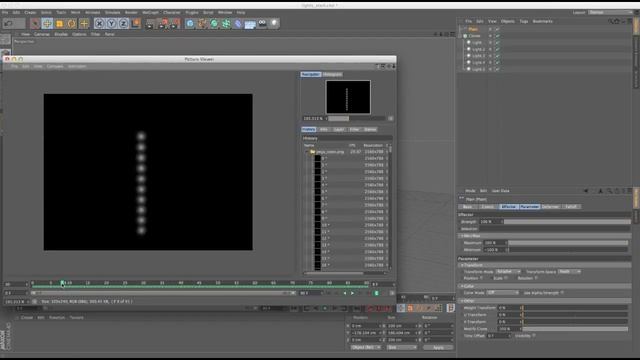Toggle the green checkmark for Light.2
Viewport: 640px width, 360px height.
(x=497, y=49)
